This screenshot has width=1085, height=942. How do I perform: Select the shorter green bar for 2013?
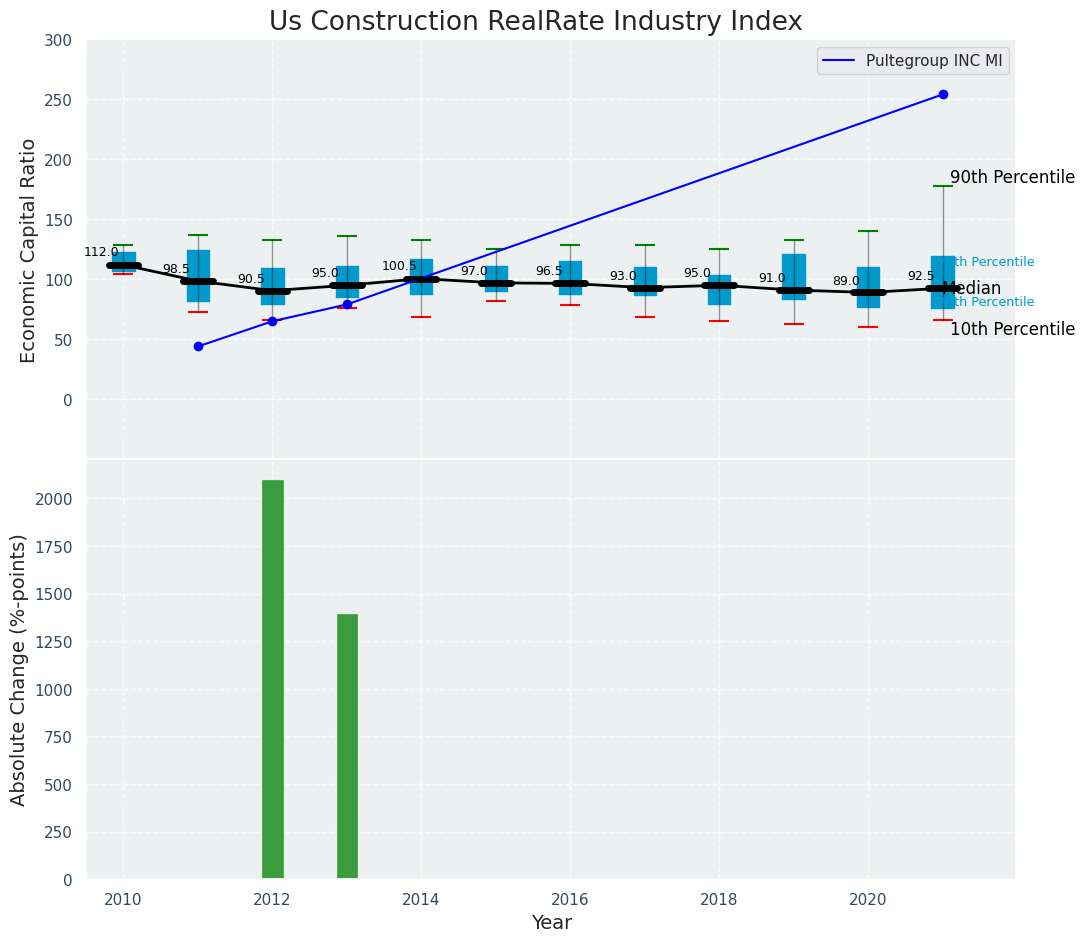click(347, 746)
